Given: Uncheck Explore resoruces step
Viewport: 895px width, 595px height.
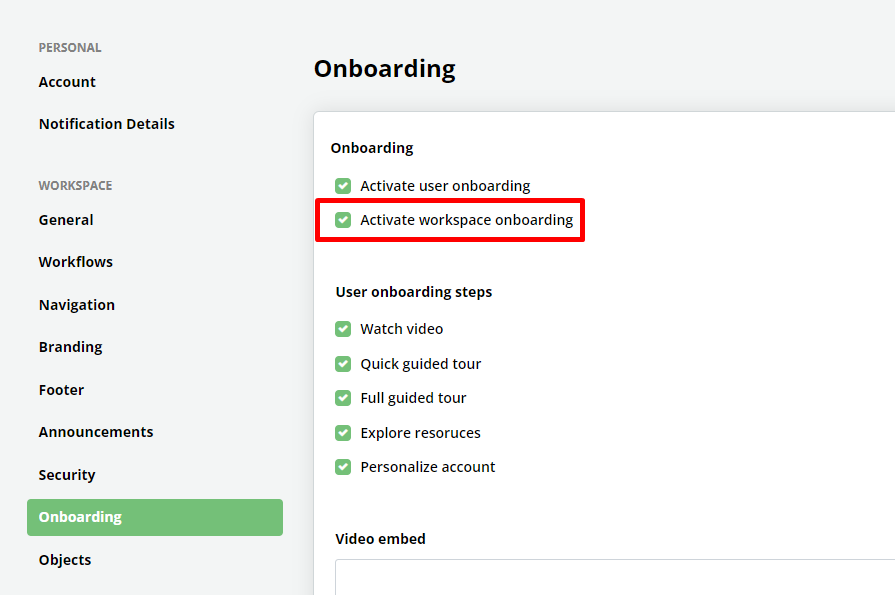Looking at the screenshot, I should (x=343, y=433).
